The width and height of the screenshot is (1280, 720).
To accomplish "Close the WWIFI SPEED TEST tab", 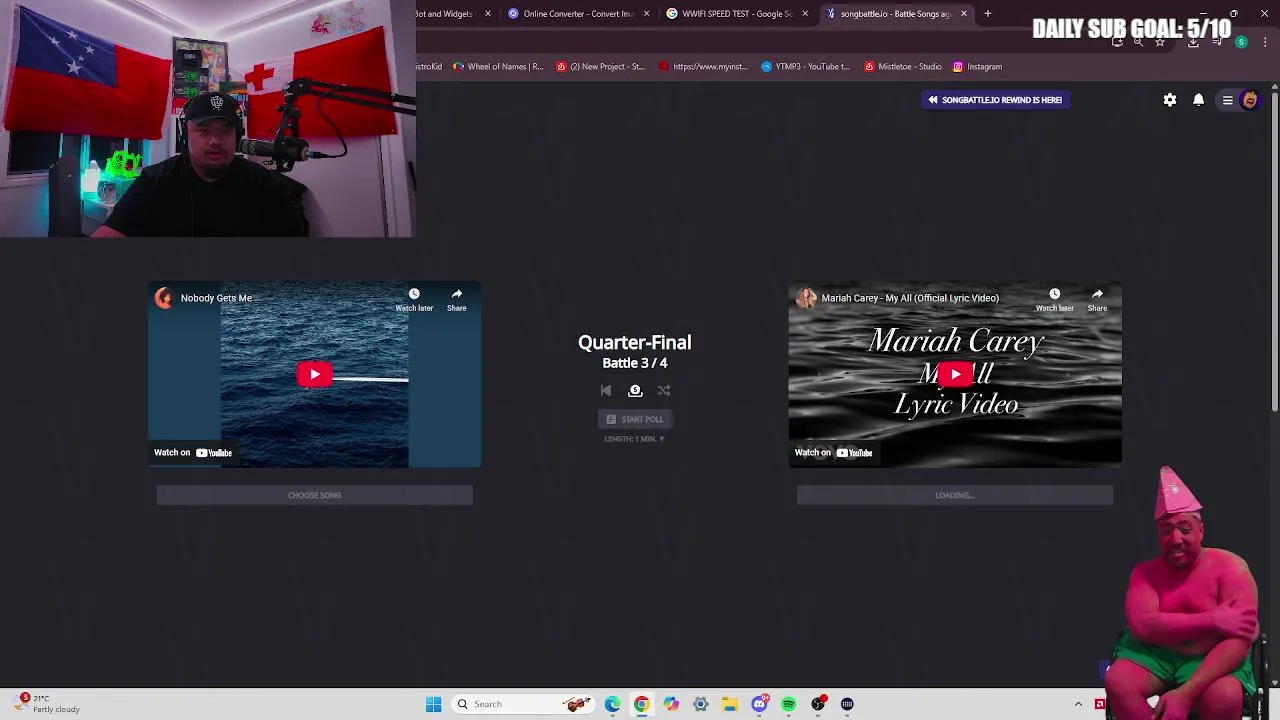I will [x=805, y=14].
